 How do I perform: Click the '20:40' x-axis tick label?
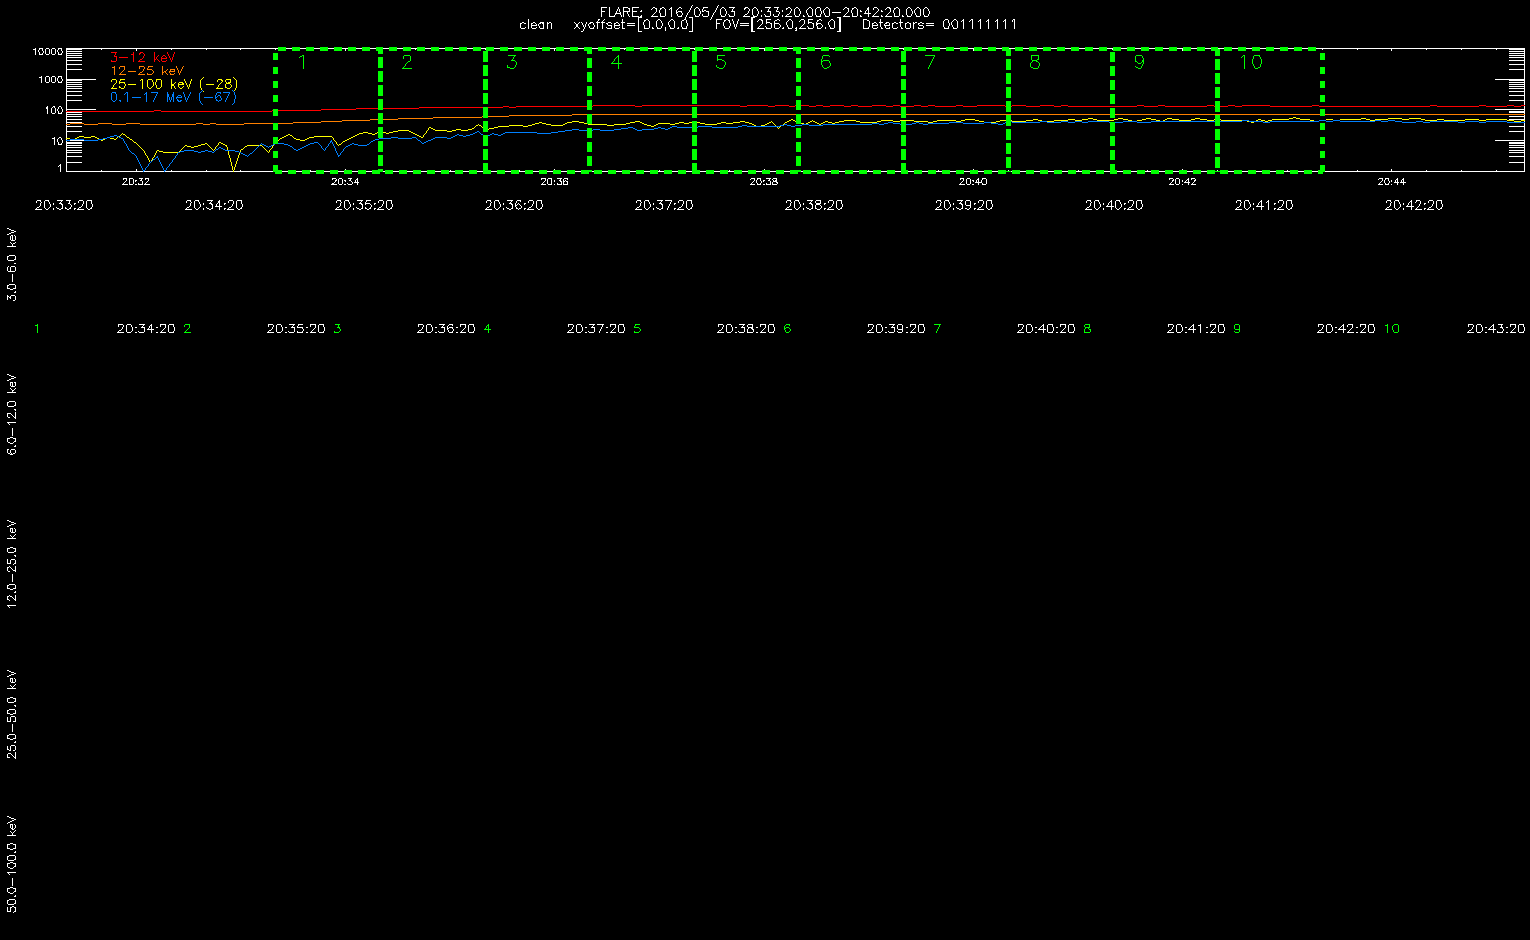973,182
